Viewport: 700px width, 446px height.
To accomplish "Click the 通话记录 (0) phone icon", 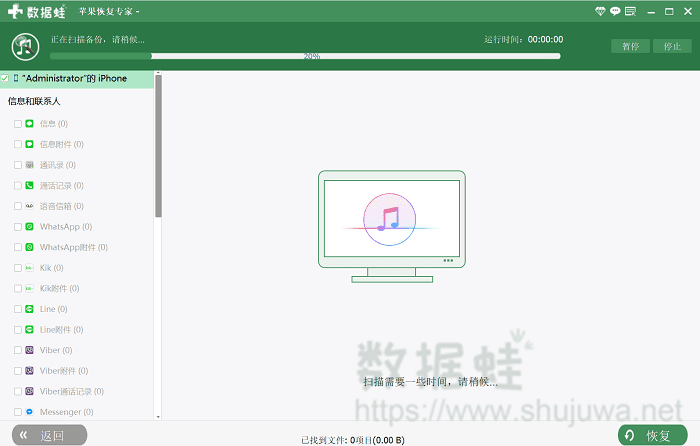I will coord(29,185).
